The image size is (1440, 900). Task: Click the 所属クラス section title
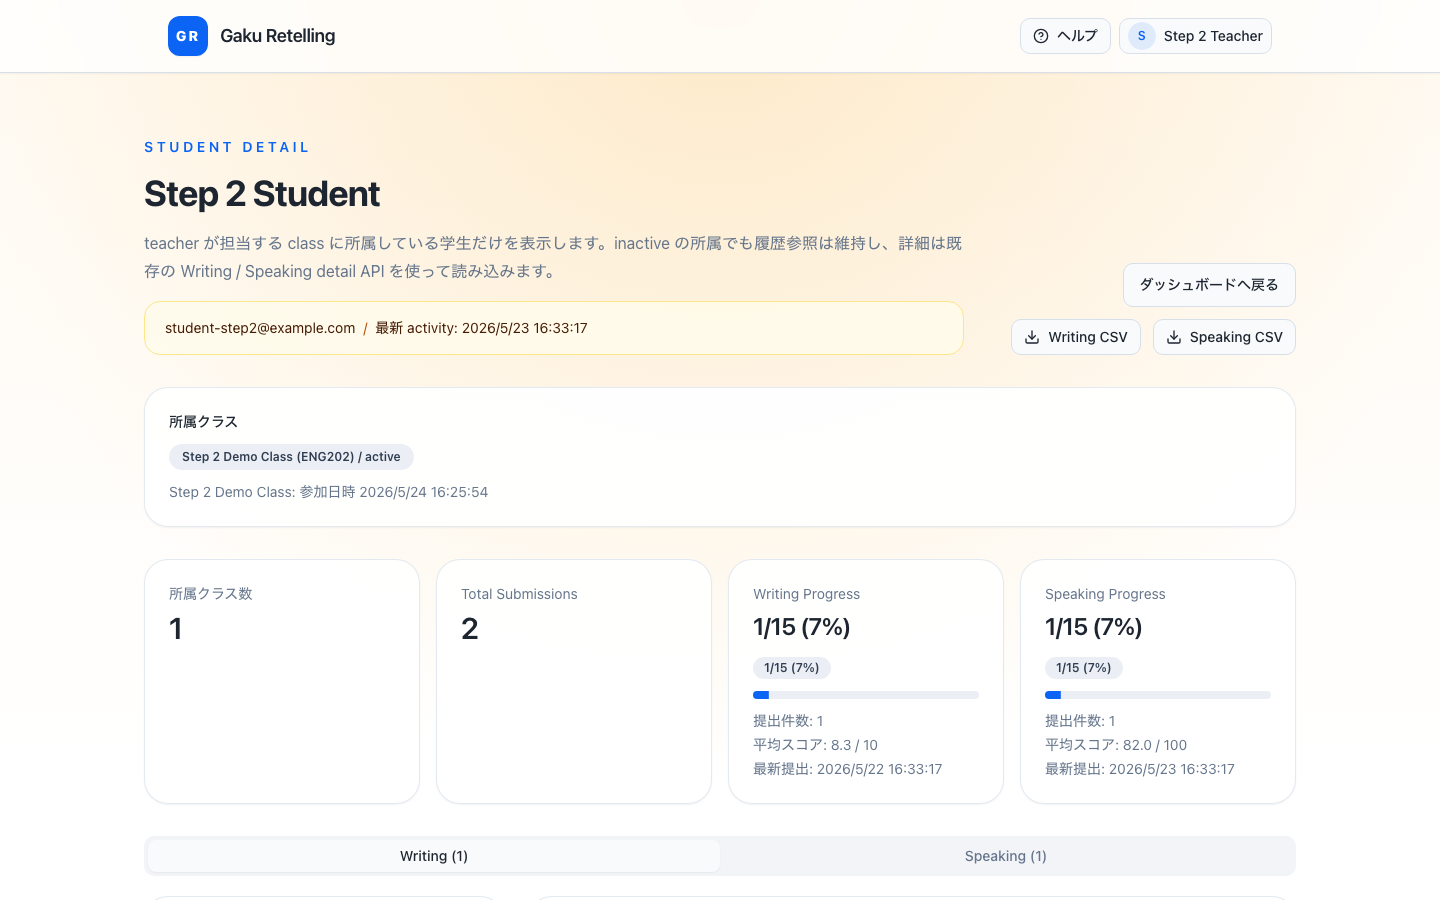coord(203,422)
